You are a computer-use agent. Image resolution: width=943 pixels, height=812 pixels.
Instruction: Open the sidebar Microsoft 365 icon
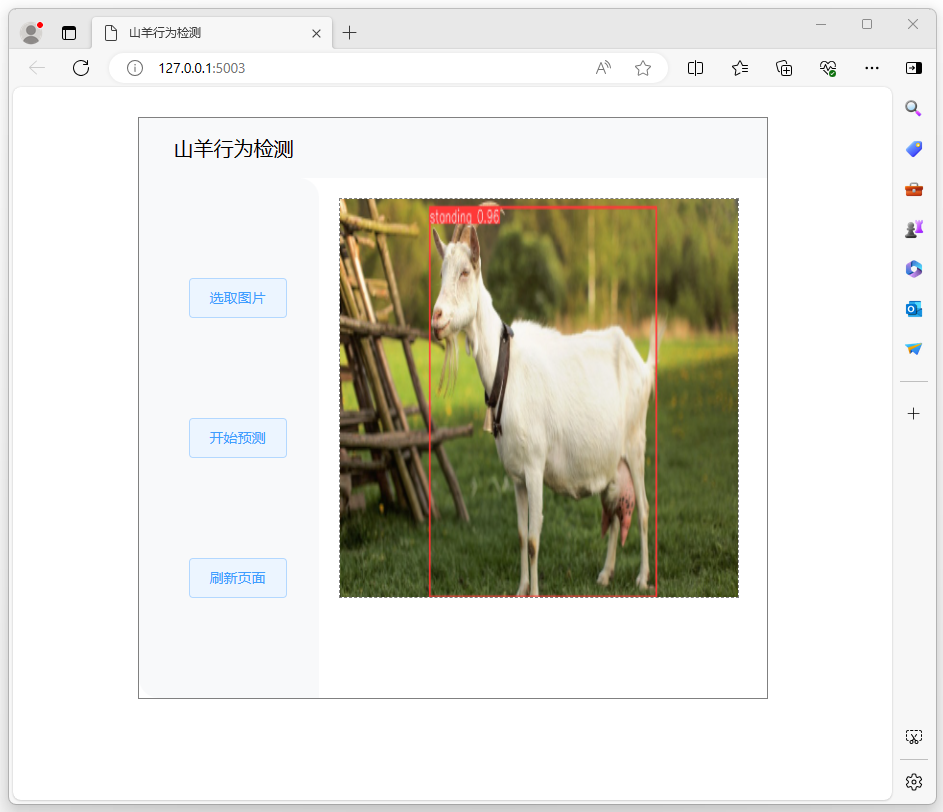(x=914, y=269)
